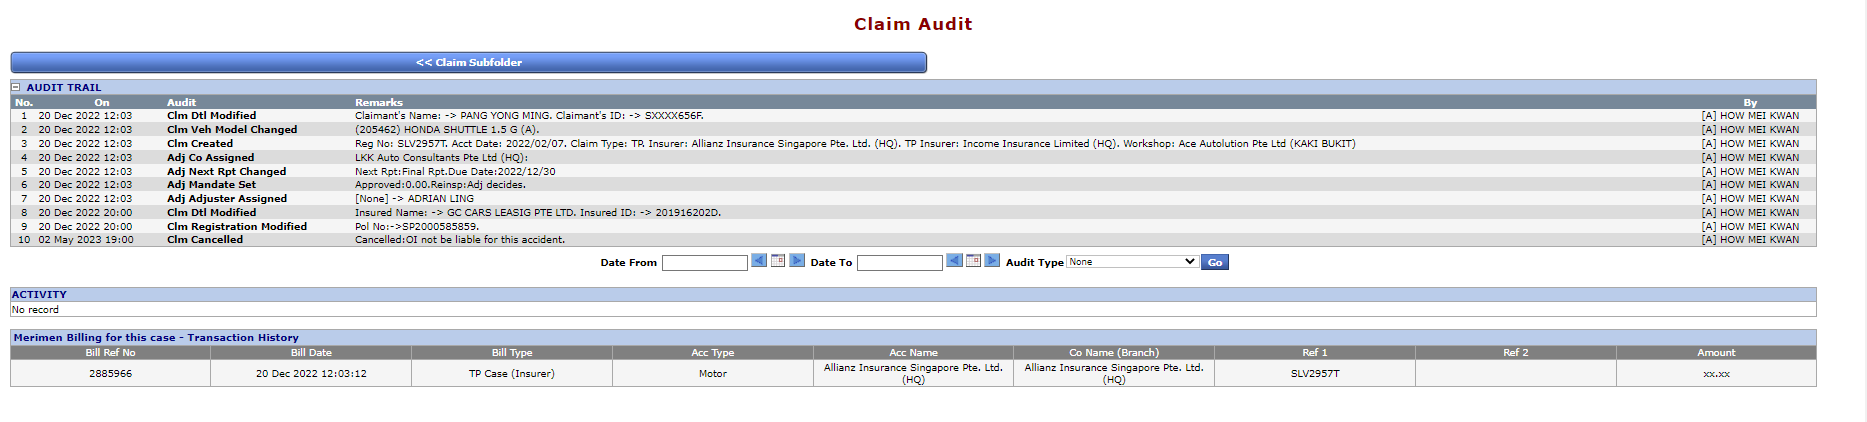
Task: Go back to Claim Subfolder
Action: coord(468,63)
